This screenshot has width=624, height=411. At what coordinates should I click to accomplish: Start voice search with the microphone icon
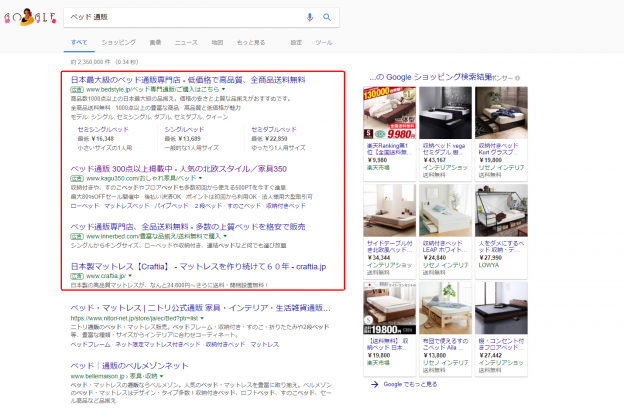click(x=310, y=17)
